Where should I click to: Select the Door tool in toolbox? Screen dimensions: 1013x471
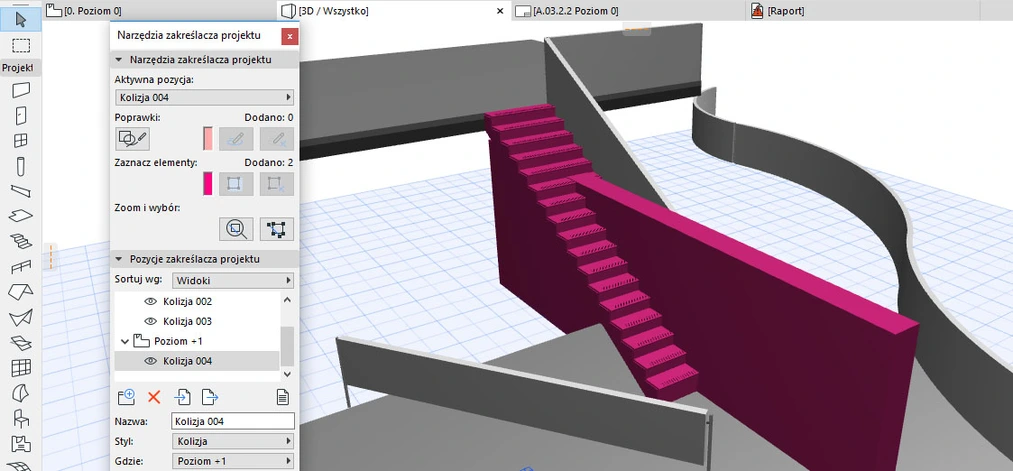tap(21, 115)
